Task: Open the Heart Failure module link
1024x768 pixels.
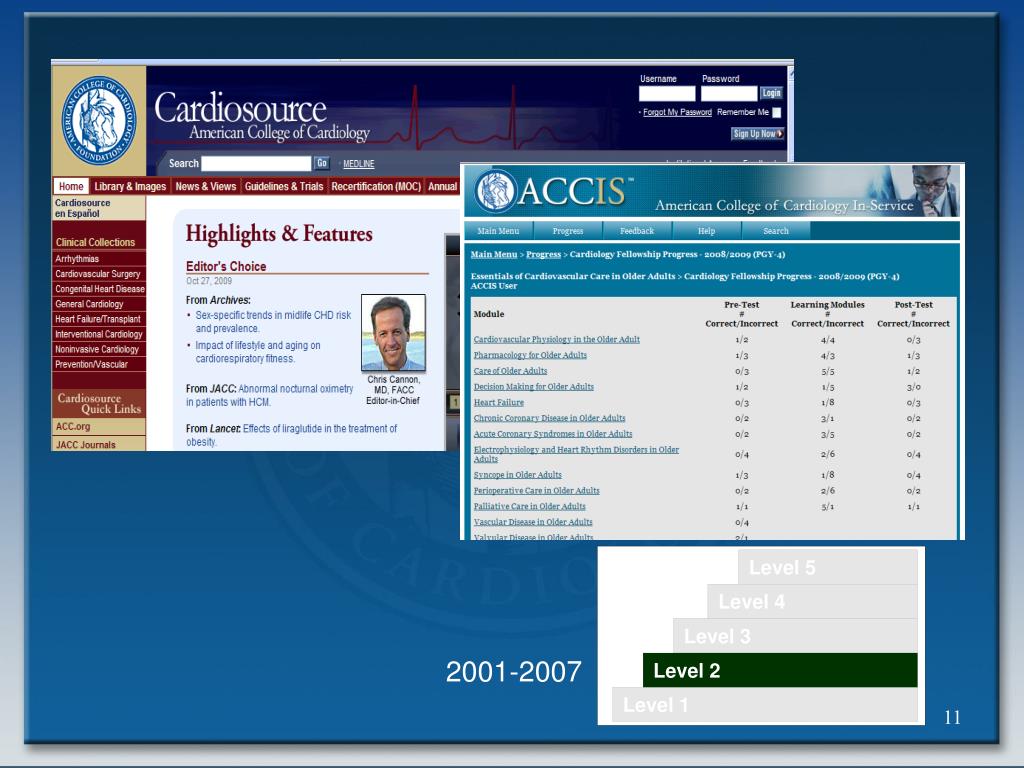Action: tap(498, 402)
